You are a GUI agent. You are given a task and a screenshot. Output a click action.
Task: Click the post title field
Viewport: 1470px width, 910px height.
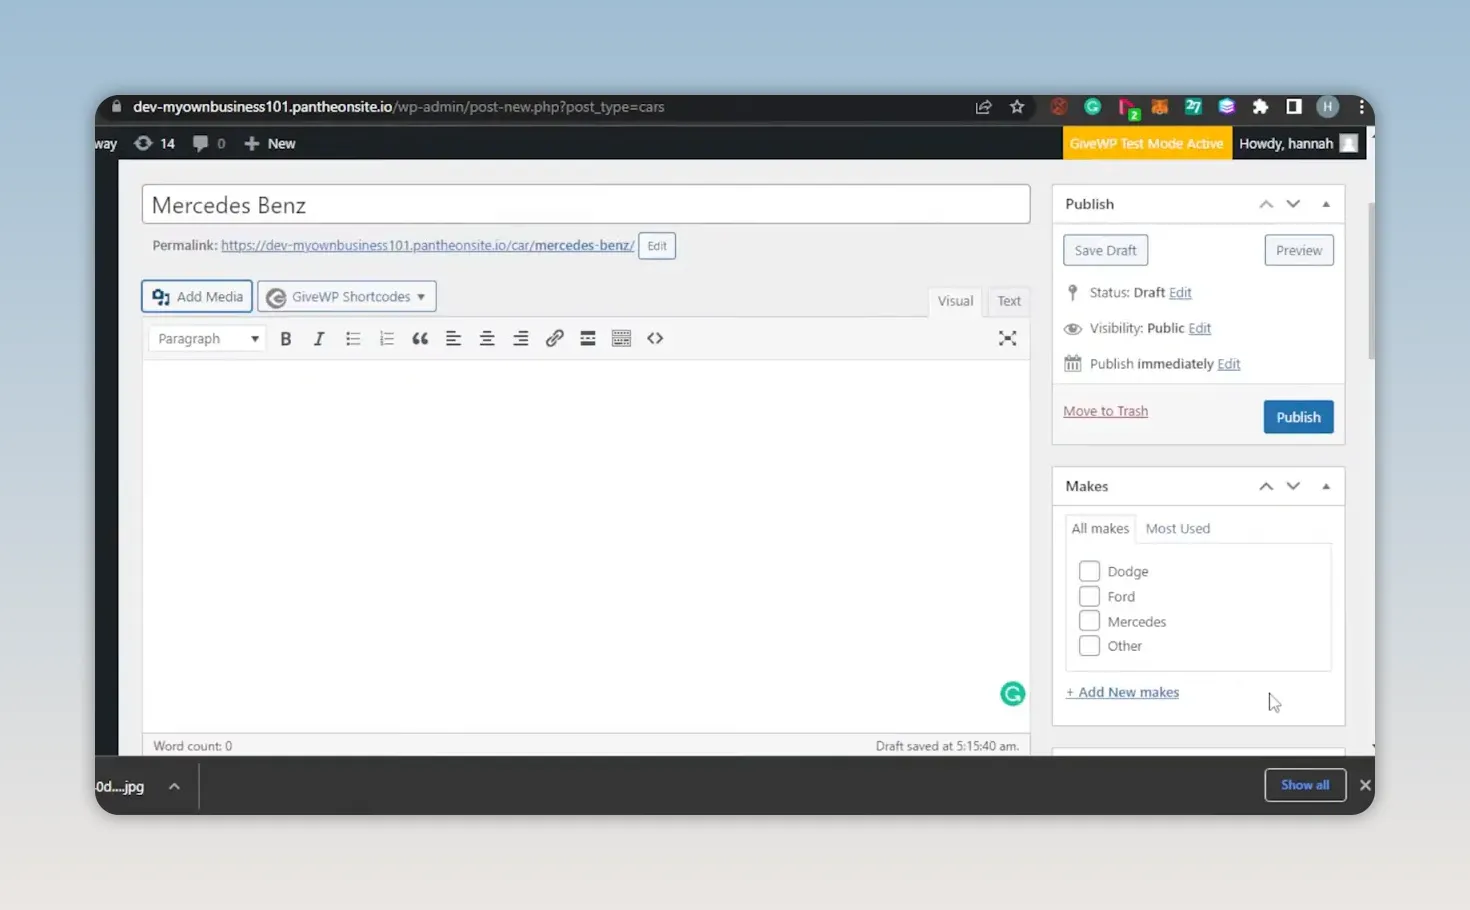pyautogui.click(x=586, y=205)
